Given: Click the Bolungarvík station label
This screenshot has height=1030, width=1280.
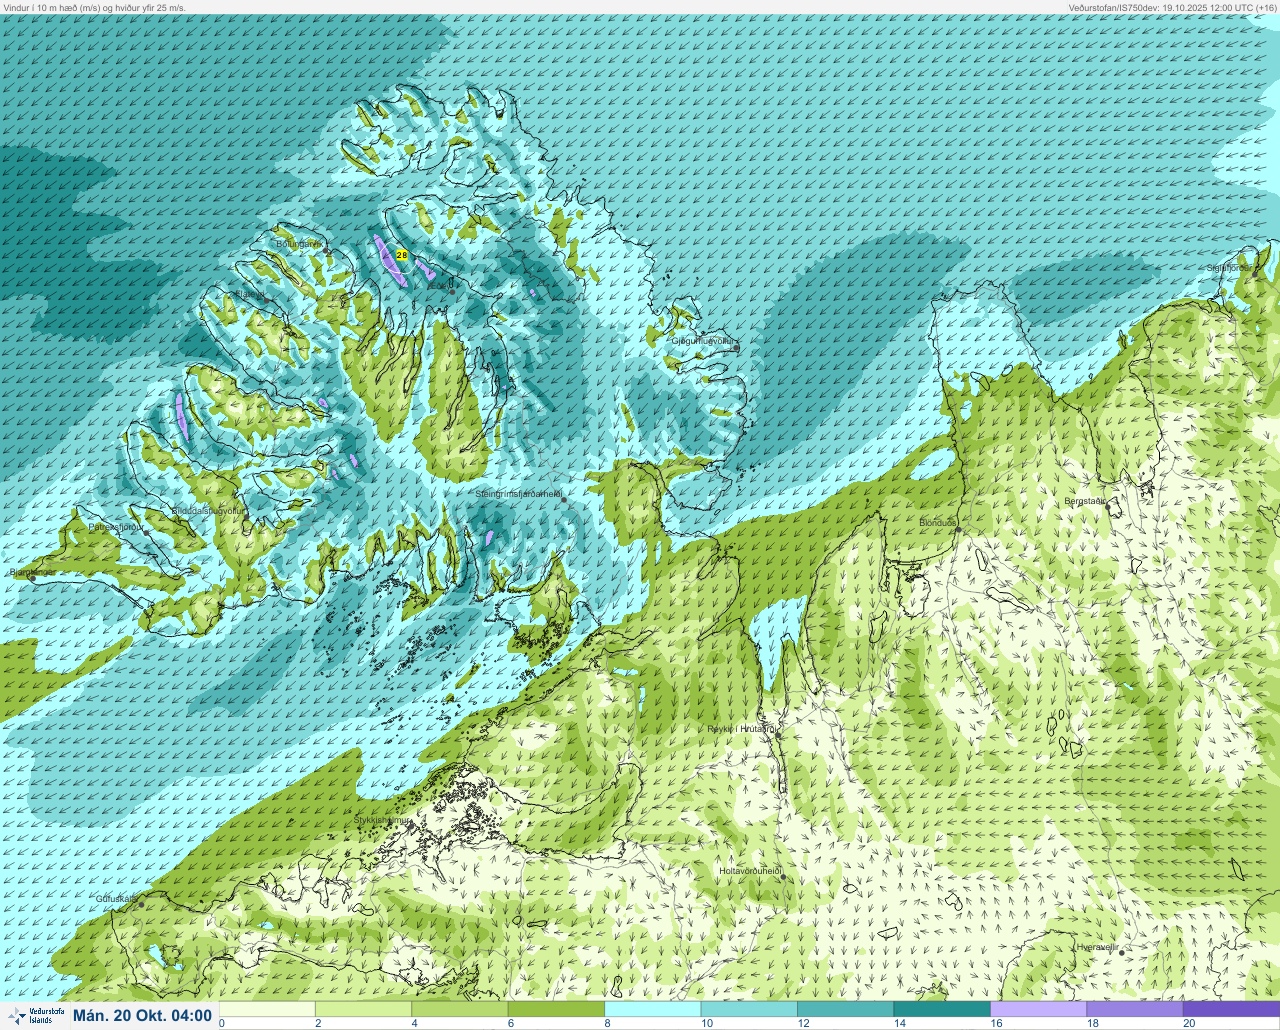Looking at the screenshot, I should (x=298, y=243).
